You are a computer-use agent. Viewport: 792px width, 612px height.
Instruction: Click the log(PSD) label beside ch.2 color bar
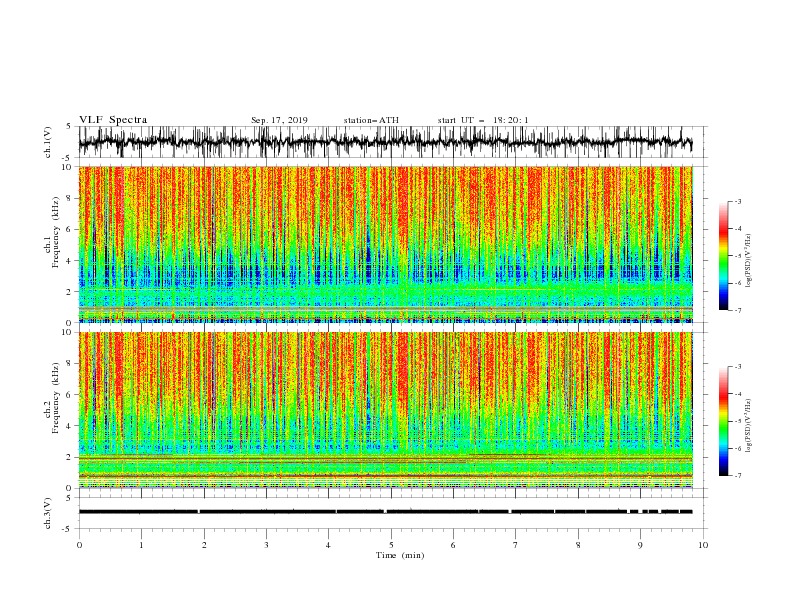749,426
